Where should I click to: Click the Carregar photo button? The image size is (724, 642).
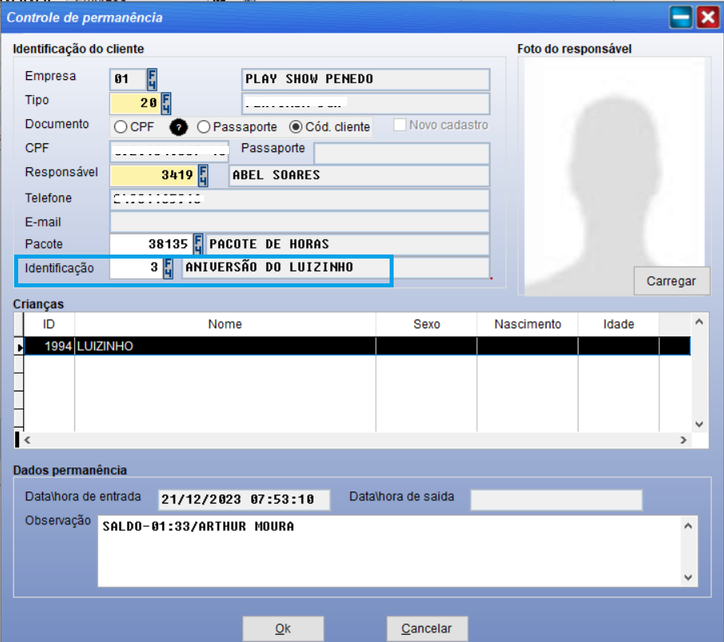[x=671, y=281]
